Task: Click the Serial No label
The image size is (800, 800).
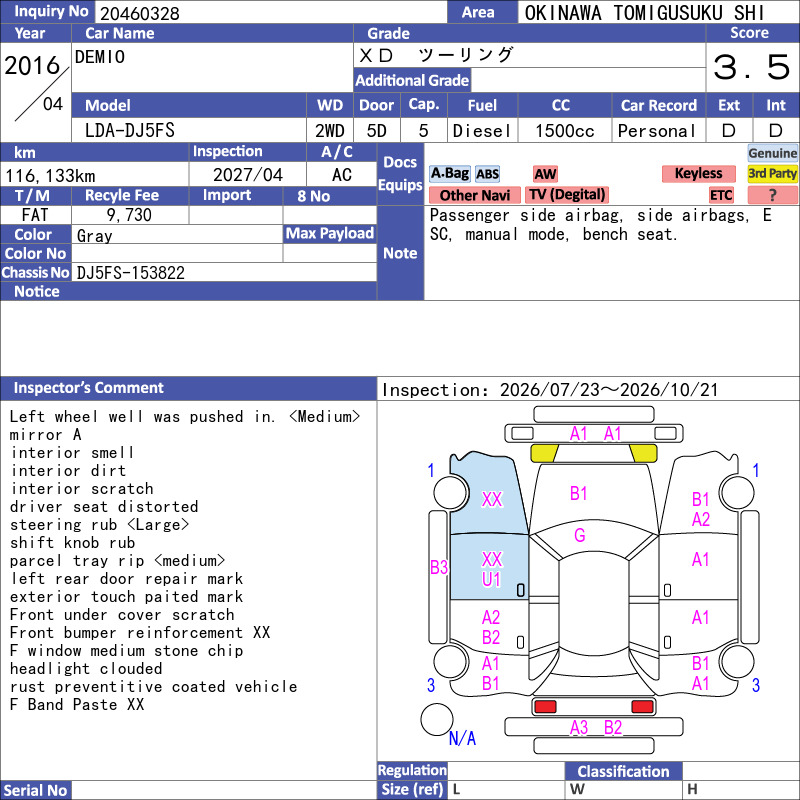Action: coord(36,790)
